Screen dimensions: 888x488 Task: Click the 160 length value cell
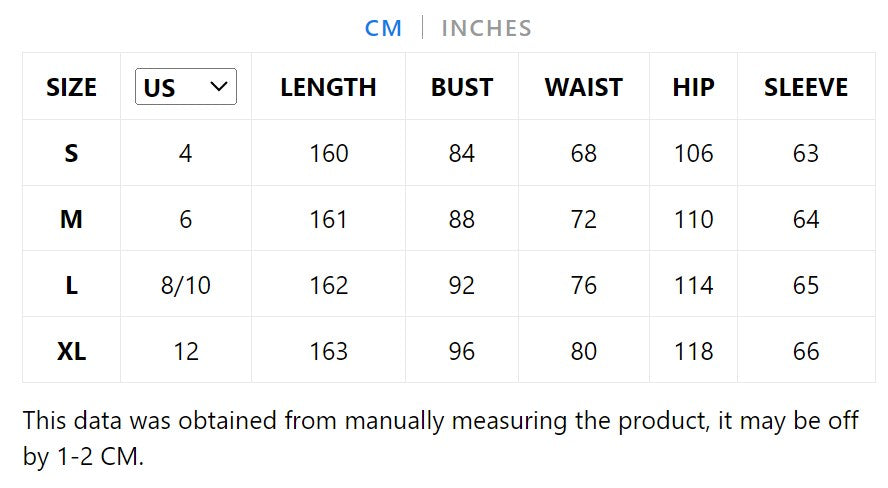click(328, 153)
